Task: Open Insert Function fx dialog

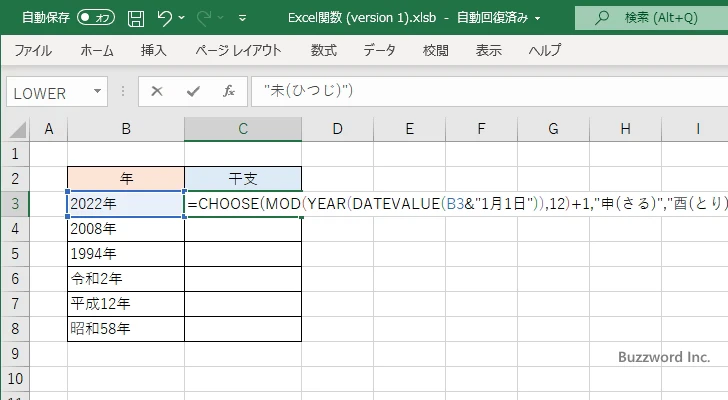Action: (x=228, y=91)
